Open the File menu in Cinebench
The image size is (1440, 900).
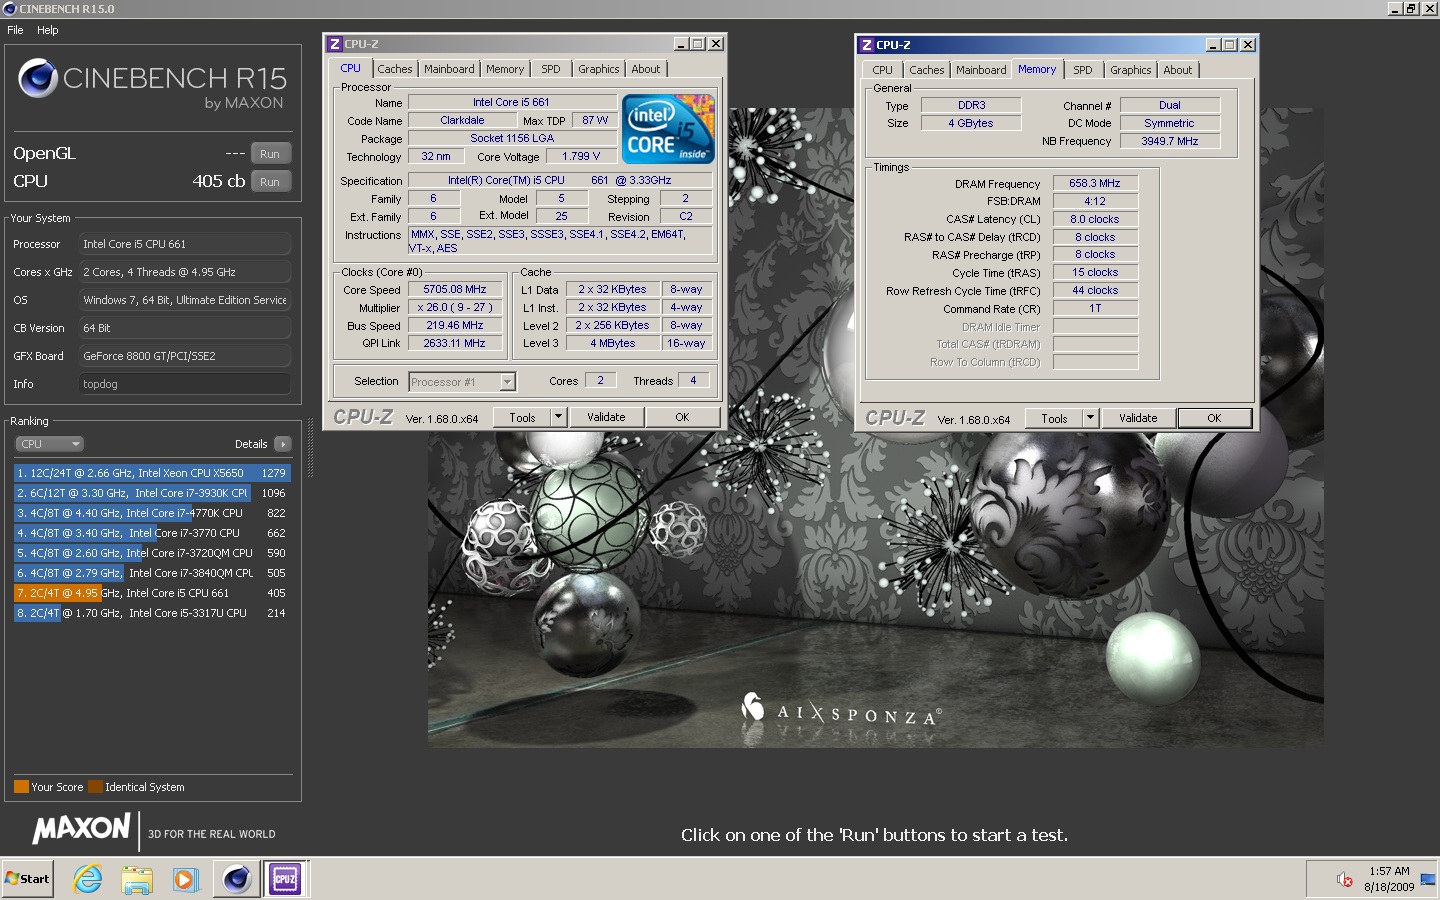tap(15, 30)
